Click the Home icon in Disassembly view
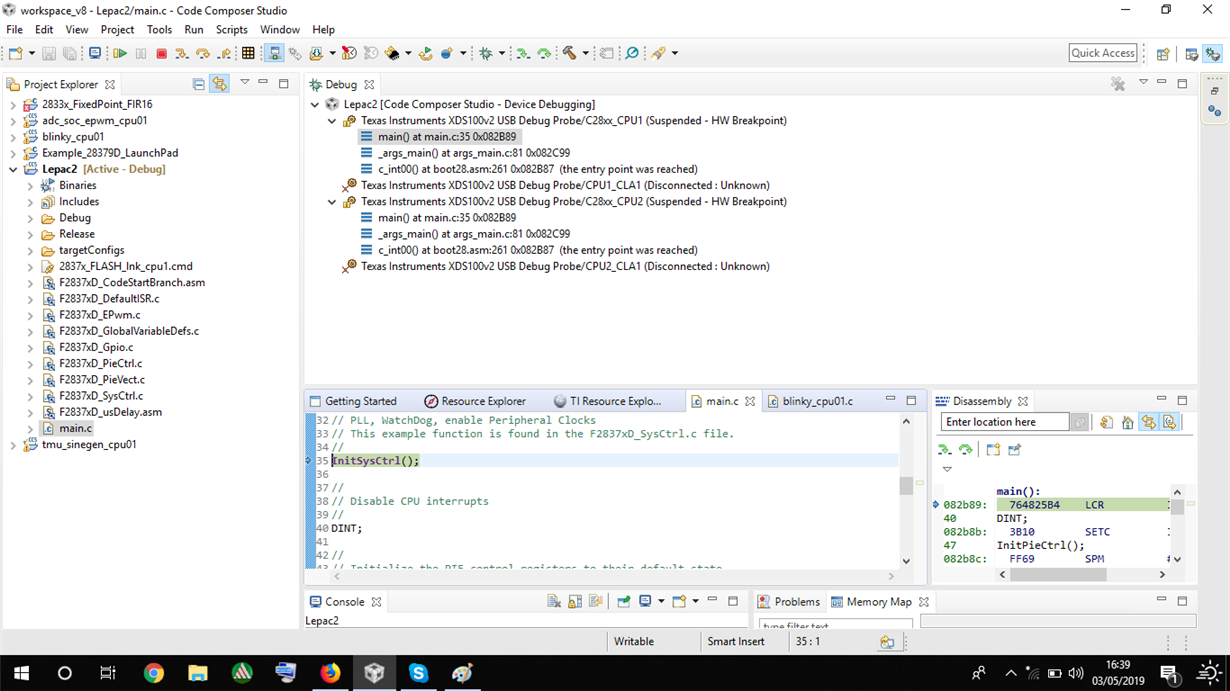 (x=1128, y=422)
